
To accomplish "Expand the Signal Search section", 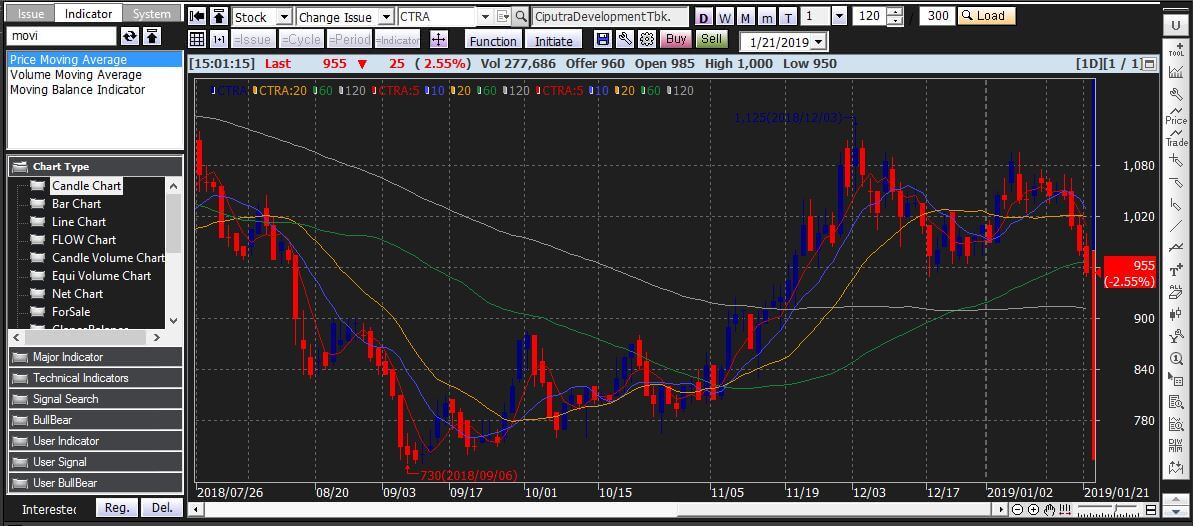I will tap(95, 399).
